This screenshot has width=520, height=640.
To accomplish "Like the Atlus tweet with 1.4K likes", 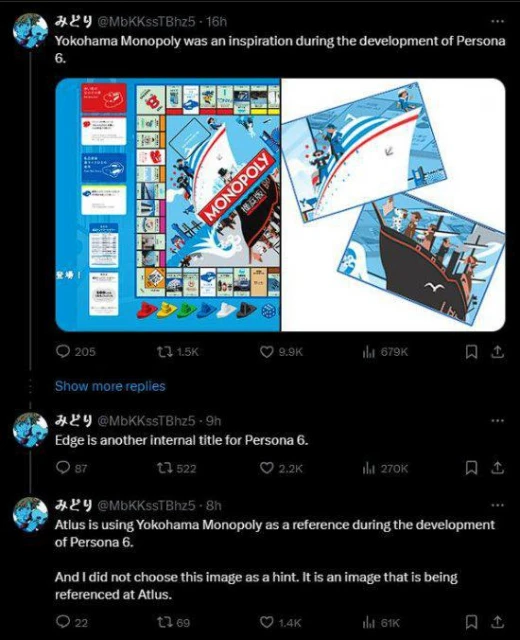I will 267,622.
